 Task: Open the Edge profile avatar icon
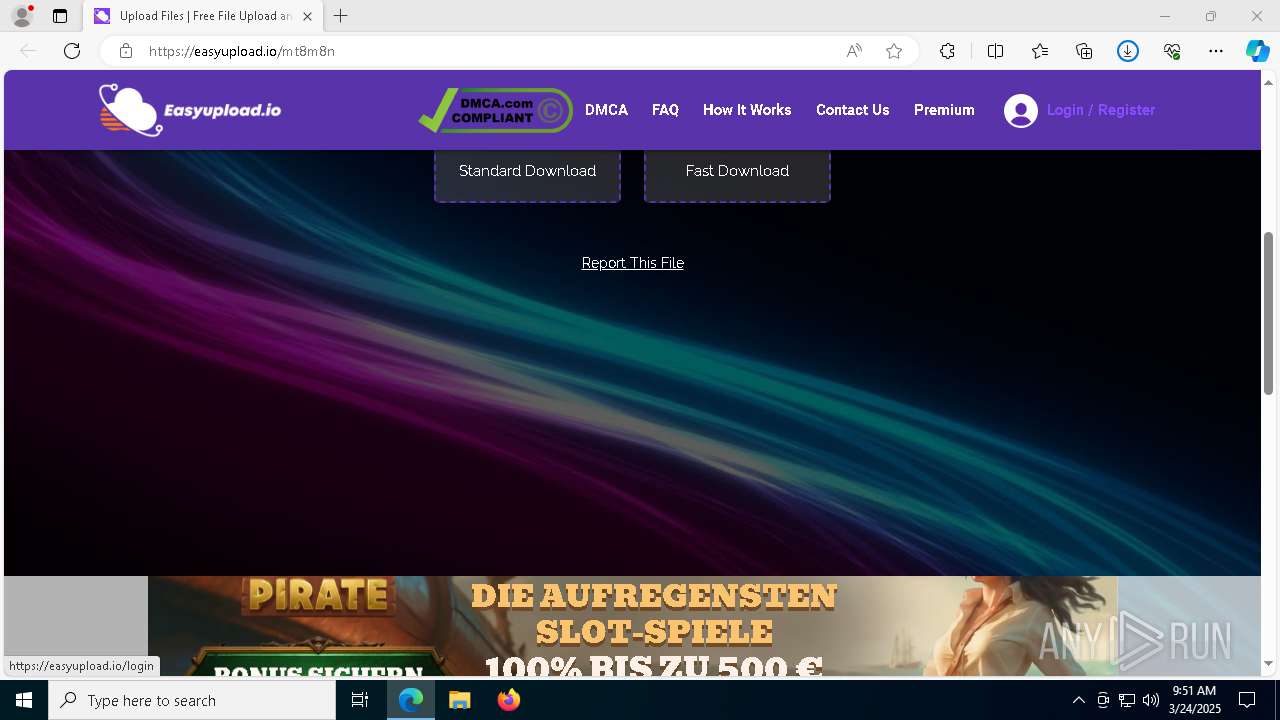tap(22, 16)
